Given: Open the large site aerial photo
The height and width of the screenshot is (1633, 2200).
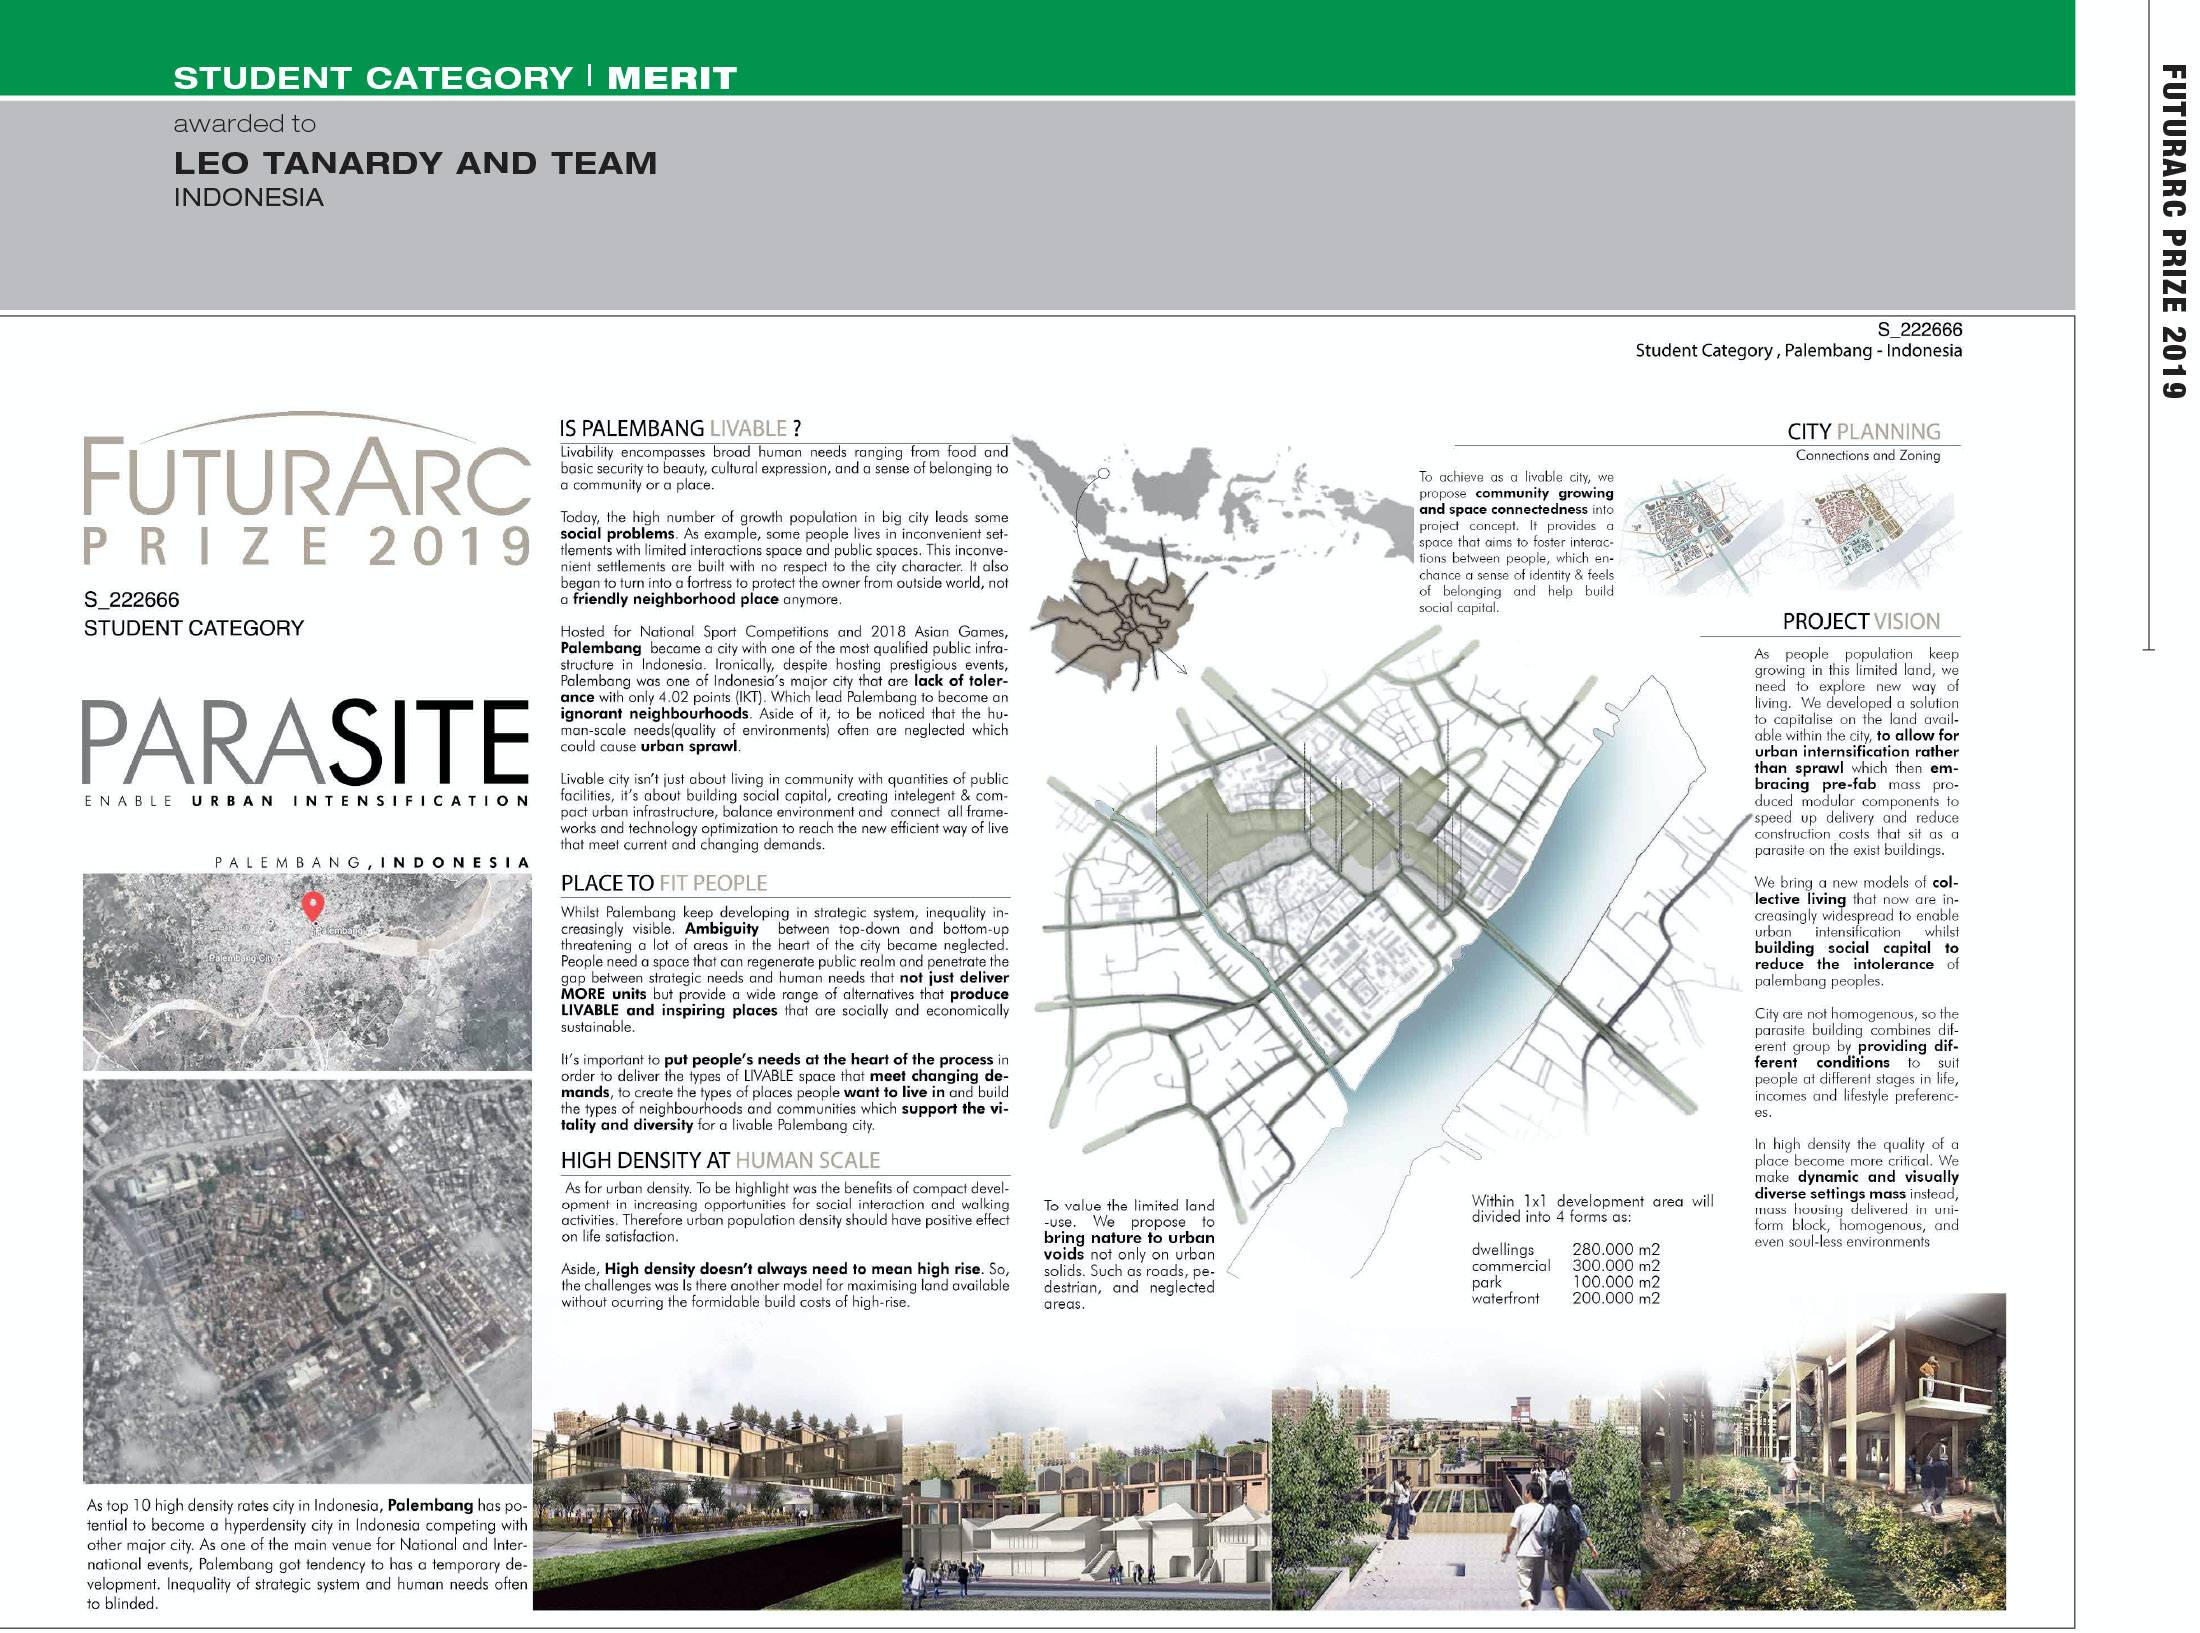Looking at the screenshot, I should [307, 1281].
